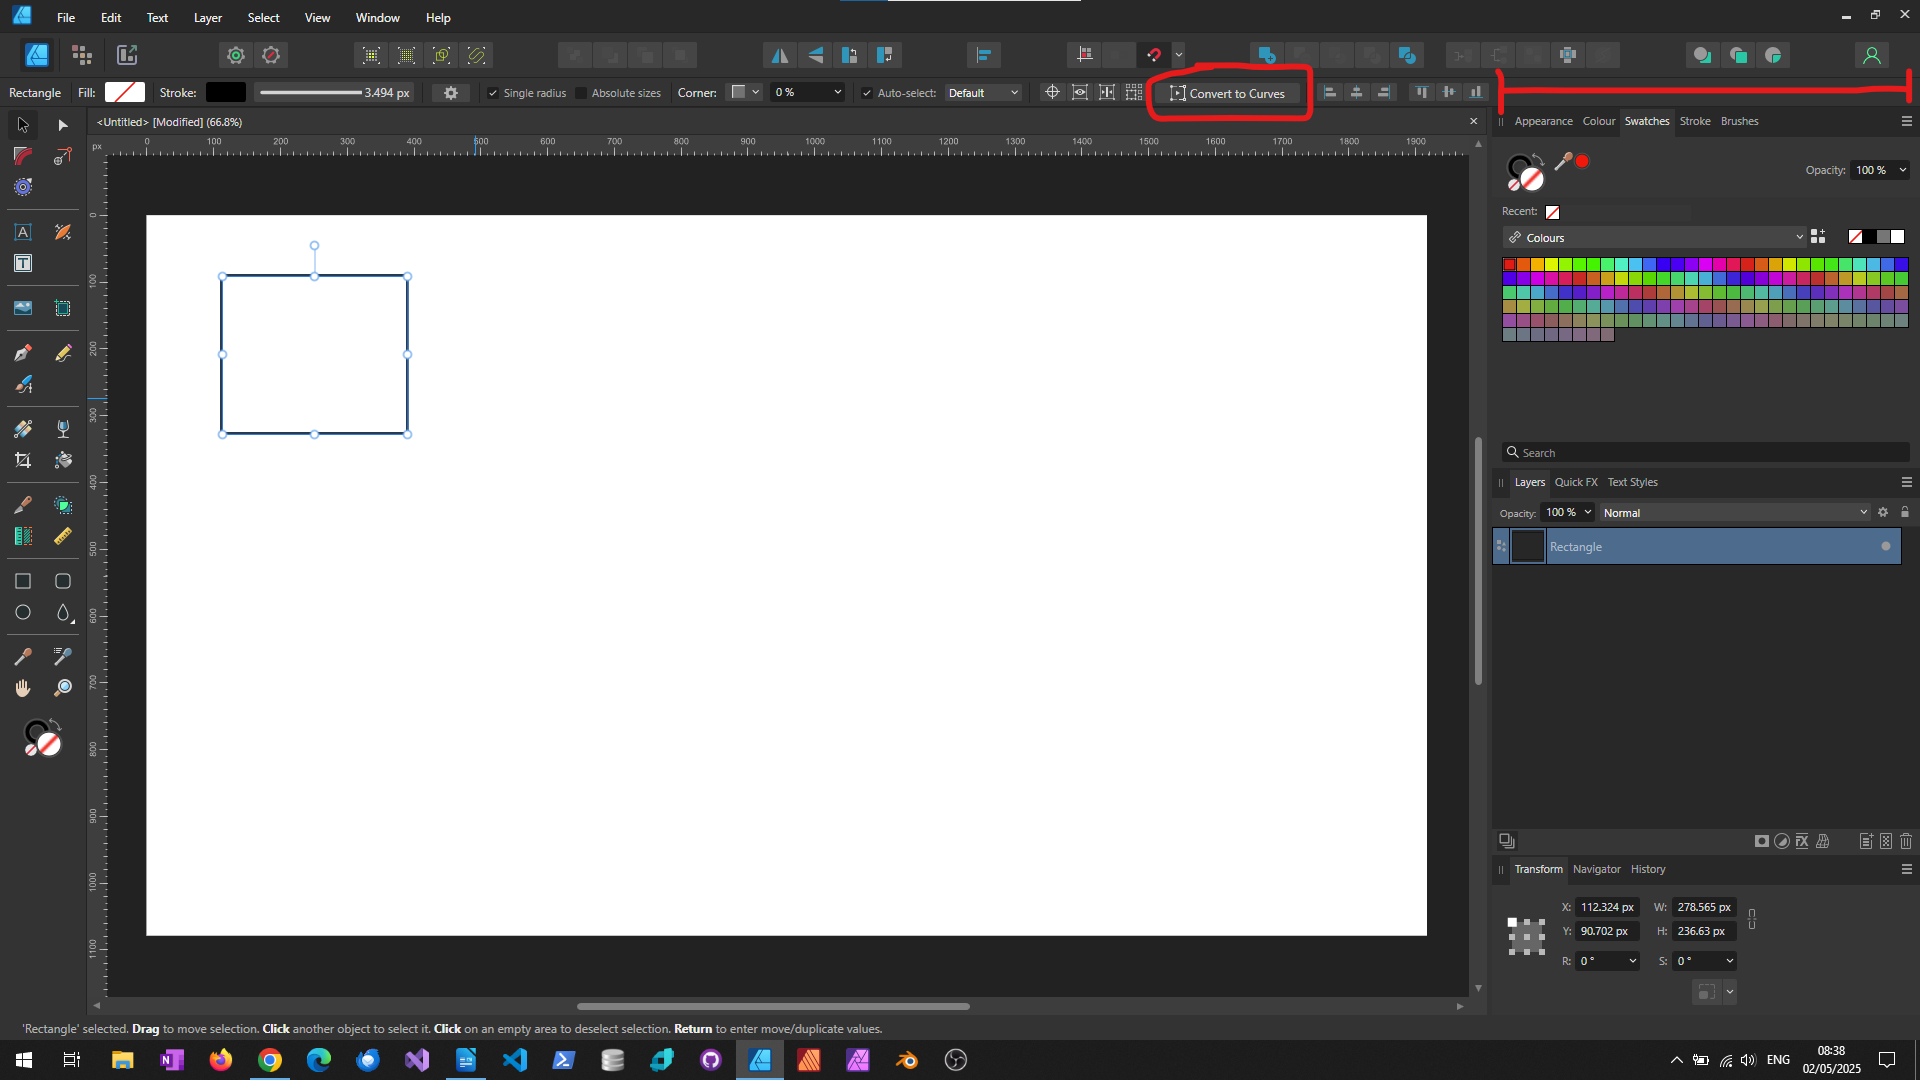Toggle the snapping magnet
Screen dimensions: 1920x1080
1154,55
